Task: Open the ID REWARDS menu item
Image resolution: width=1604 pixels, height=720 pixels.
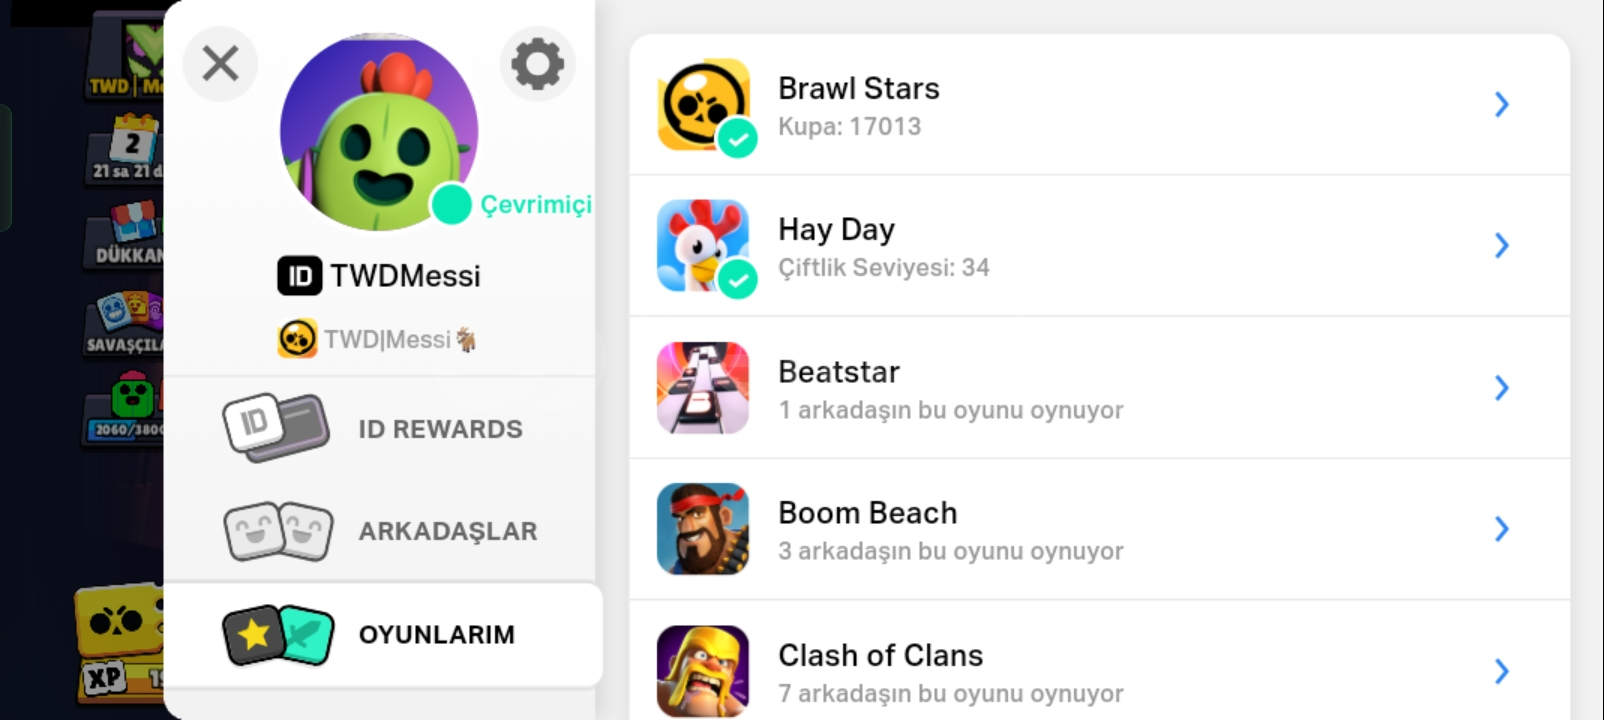Action: click(x=380, y=429)
